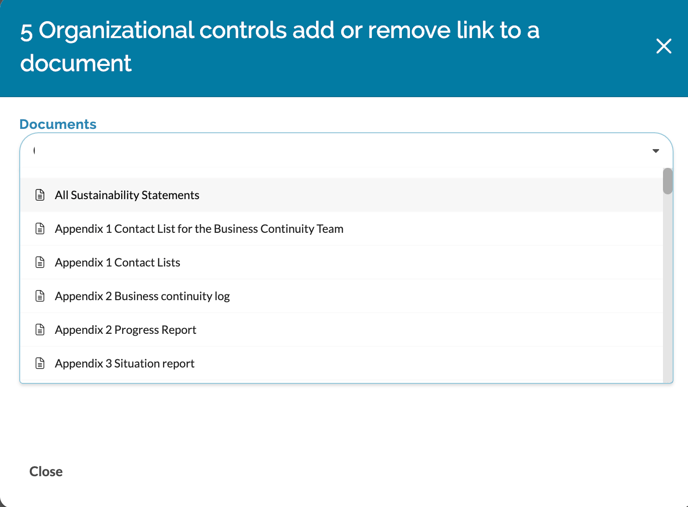Click the Documents field label

(x=58, y=124)
